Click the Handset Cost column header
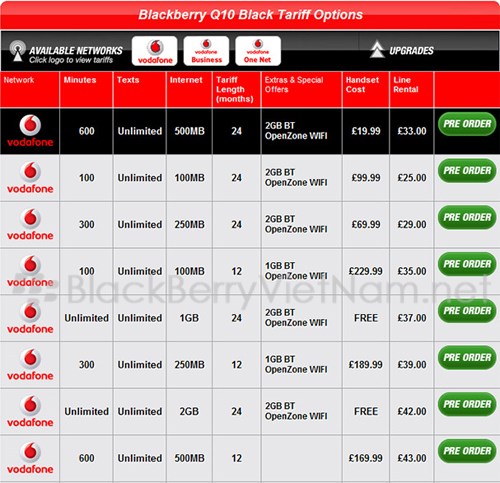The image size is (500, 483). (x=362, y=85)
